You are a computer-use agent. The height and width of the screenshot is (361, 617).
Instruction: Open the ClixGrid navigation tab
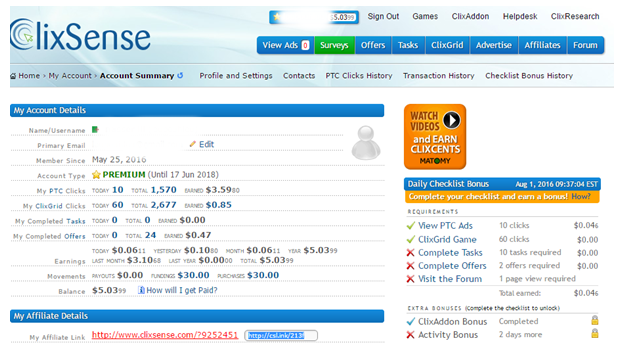tap(447, 45)
